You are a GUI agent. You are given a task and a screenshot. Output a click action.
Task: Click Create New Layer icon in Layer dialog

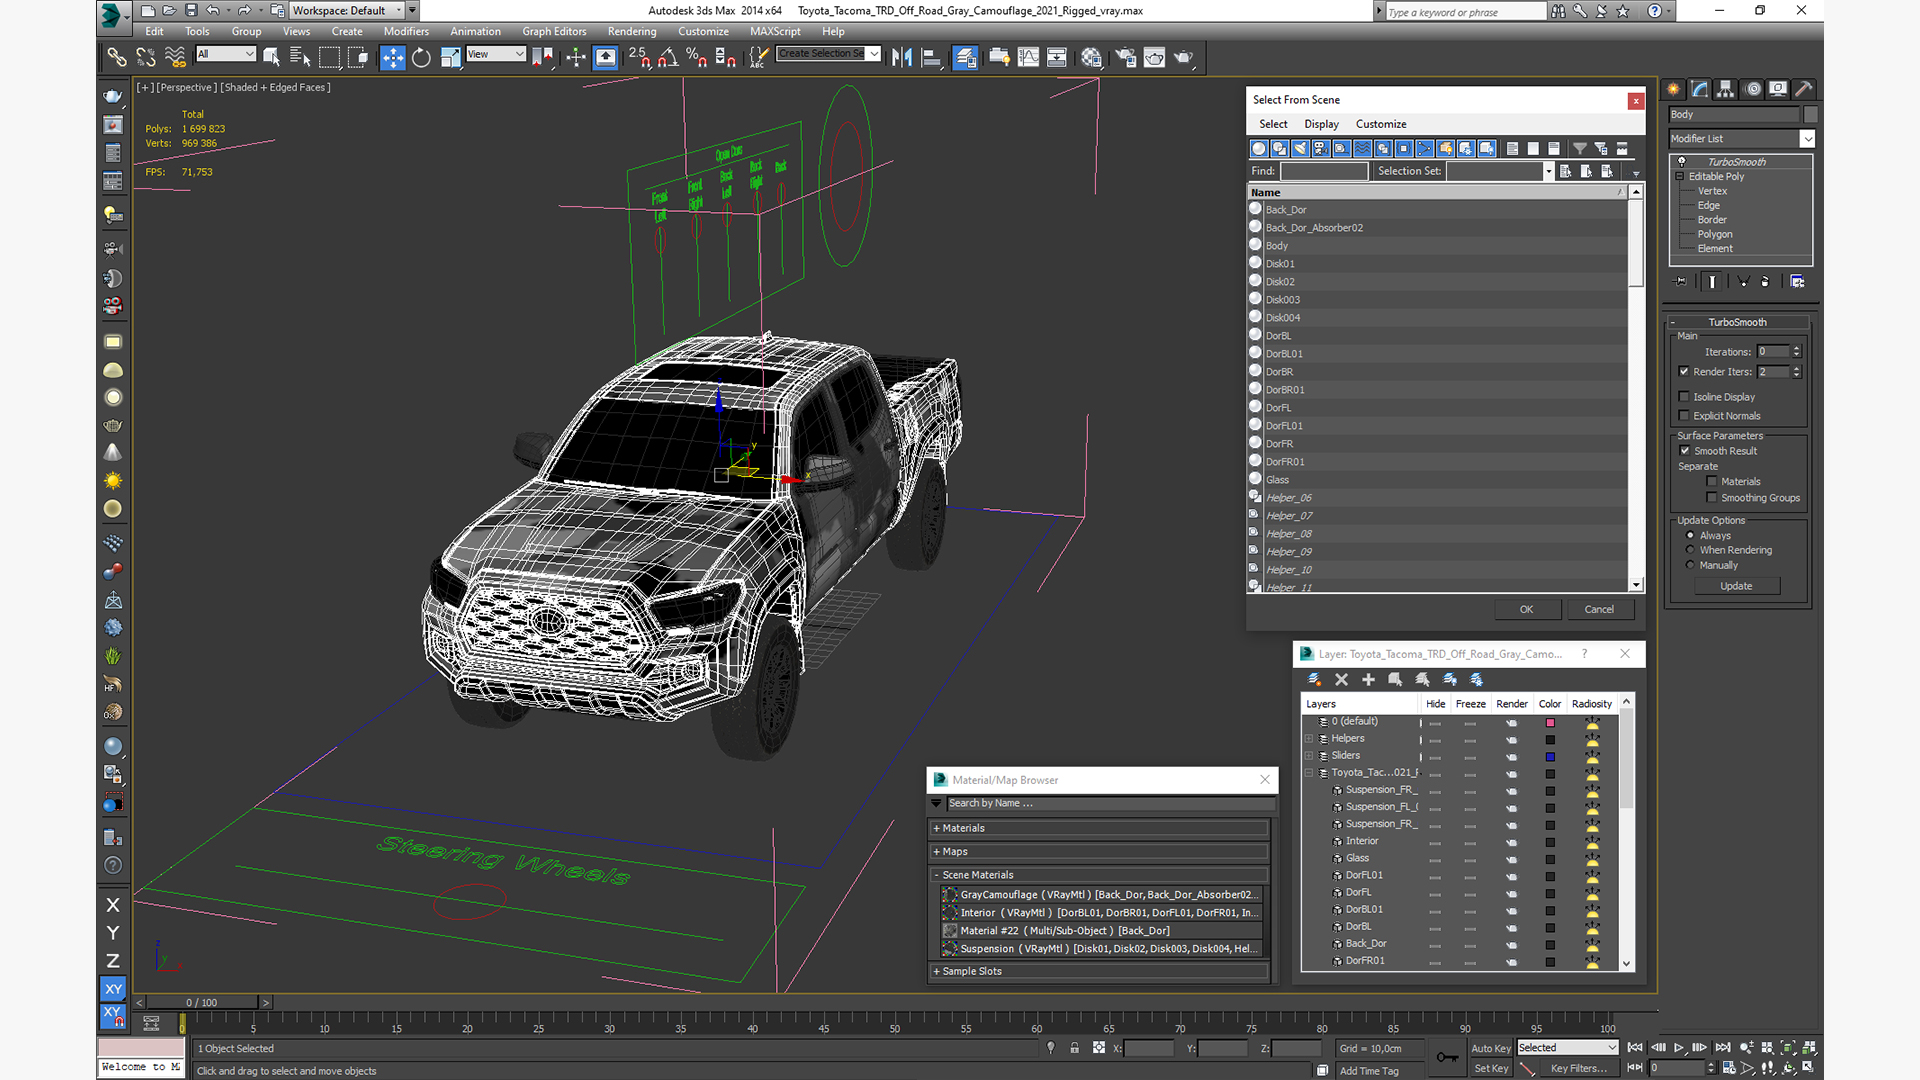tap(1314, 679)
